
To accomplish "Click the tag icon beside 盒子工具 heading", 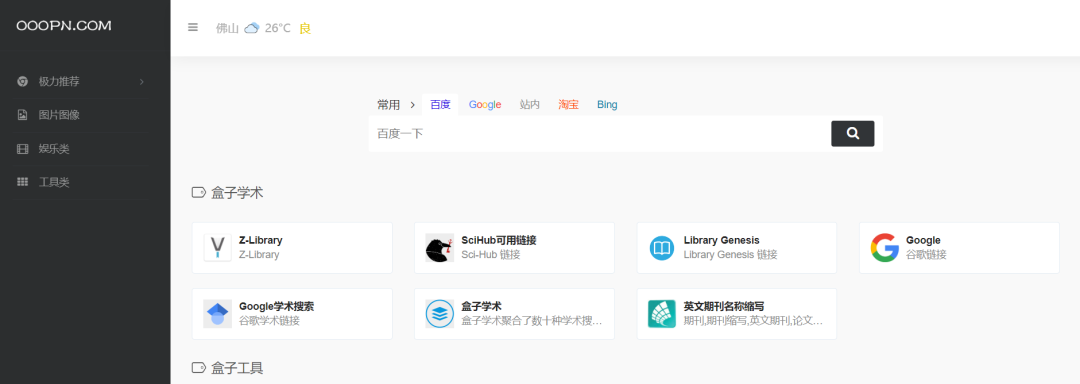I will [198, 367].
